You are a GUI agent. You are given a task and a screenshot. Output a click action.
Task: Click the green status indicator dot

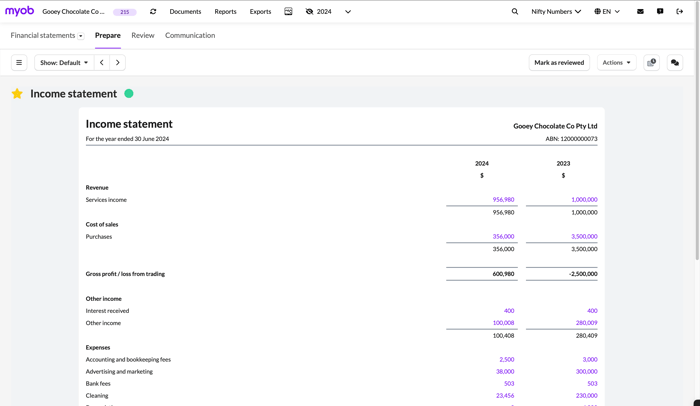point(129,93)
